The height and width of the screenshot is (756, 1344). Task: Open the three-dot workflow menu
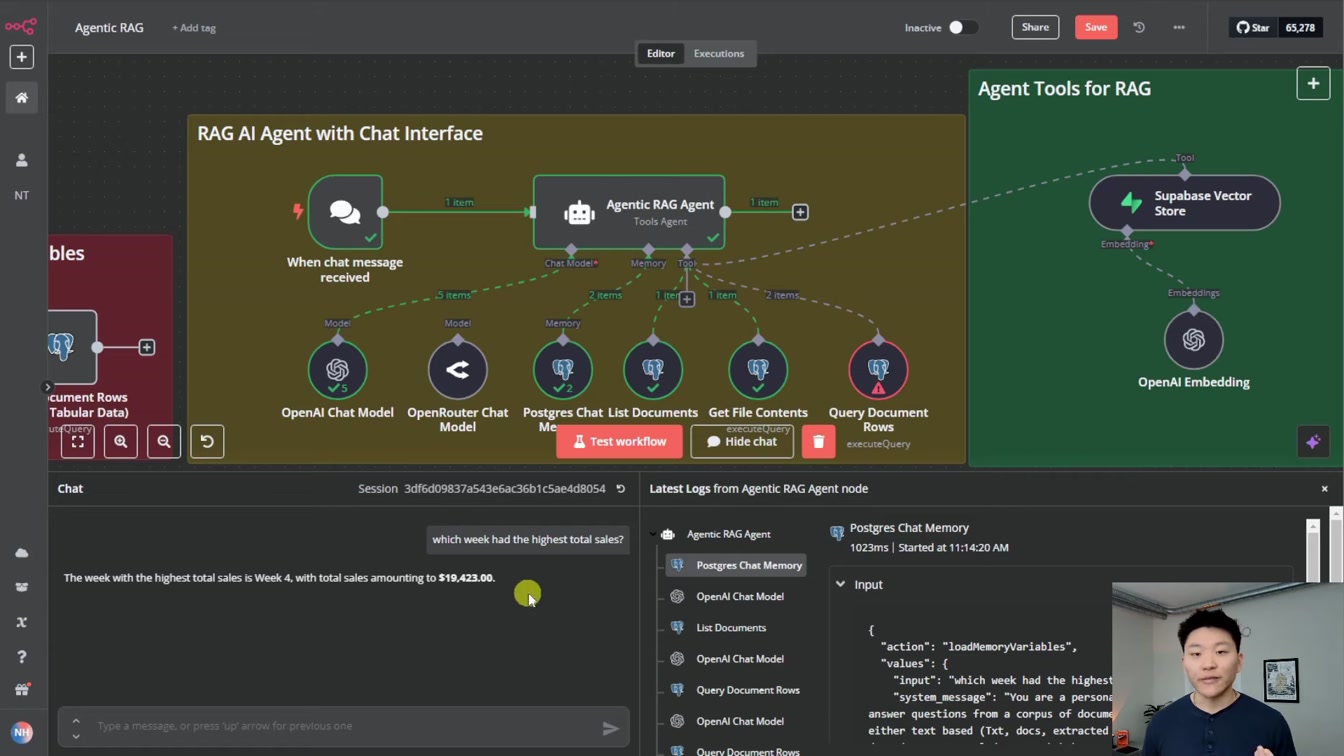(1179, 28)
